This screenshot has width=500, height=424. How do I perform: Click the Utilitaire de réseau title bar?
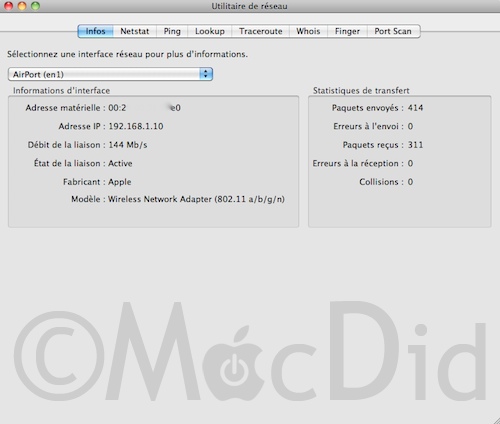(249, 6)
